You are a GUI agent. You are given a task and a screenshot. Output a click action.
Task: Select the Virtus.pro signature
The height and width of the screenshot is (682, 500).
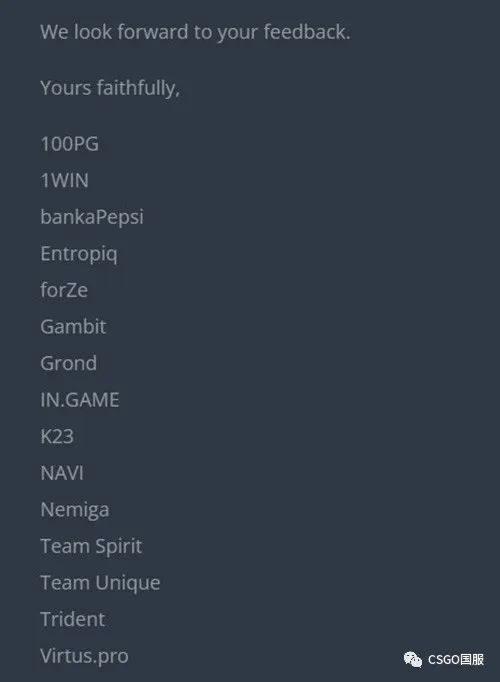[84, 656]
